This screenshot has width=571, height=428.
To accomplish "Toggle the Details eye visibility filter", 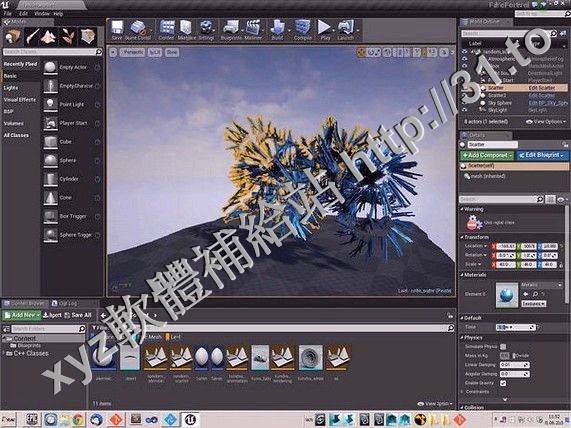I will pyautogui.click(x=560, y=199).
